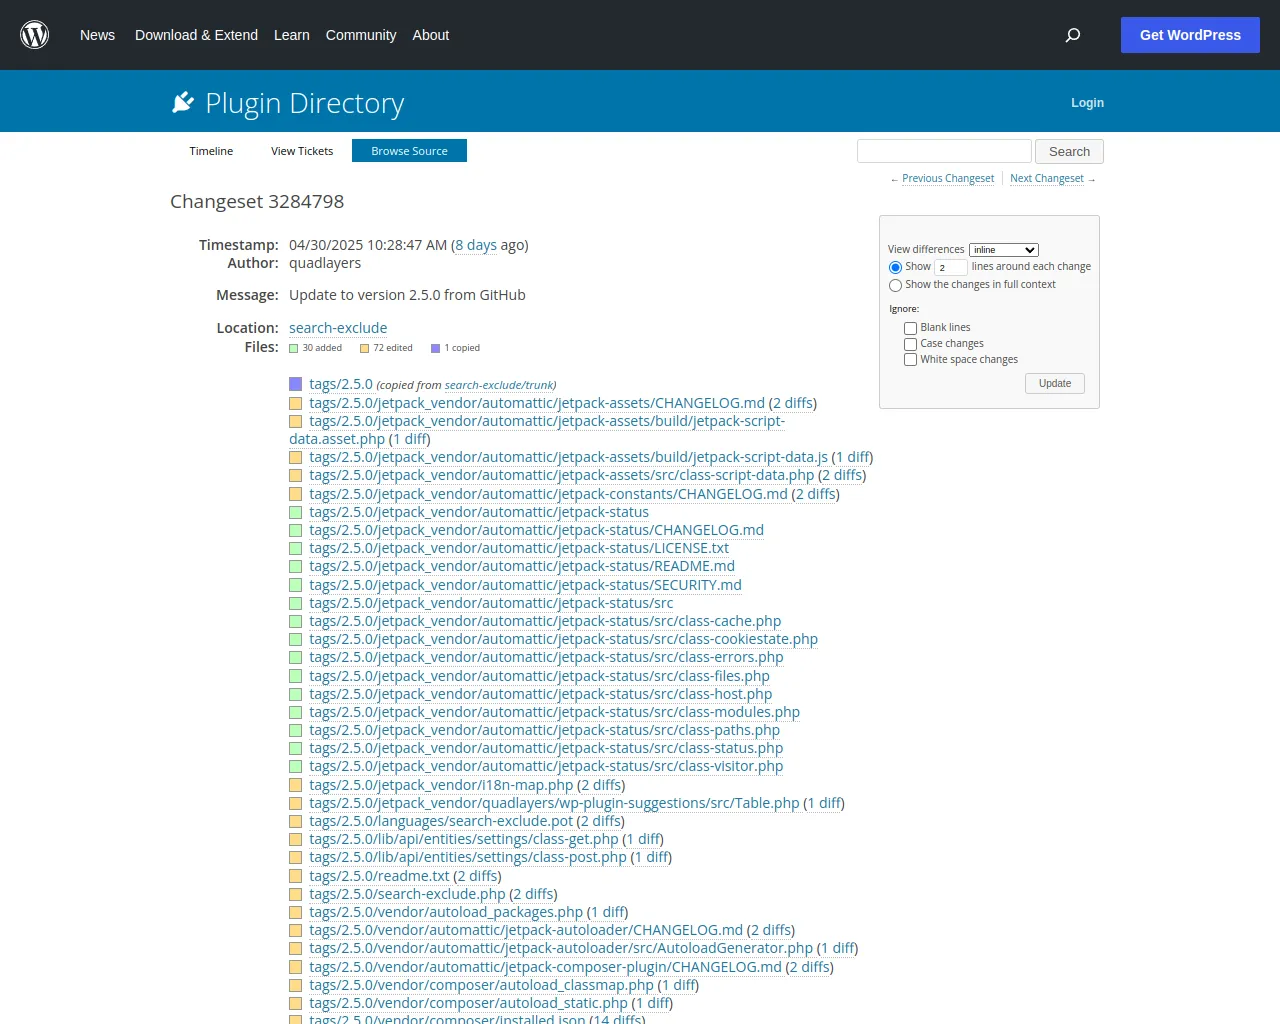Open vendor/autoload_packages.php link
Viewport: 1280px width, 1024px height.
point(446,912)
